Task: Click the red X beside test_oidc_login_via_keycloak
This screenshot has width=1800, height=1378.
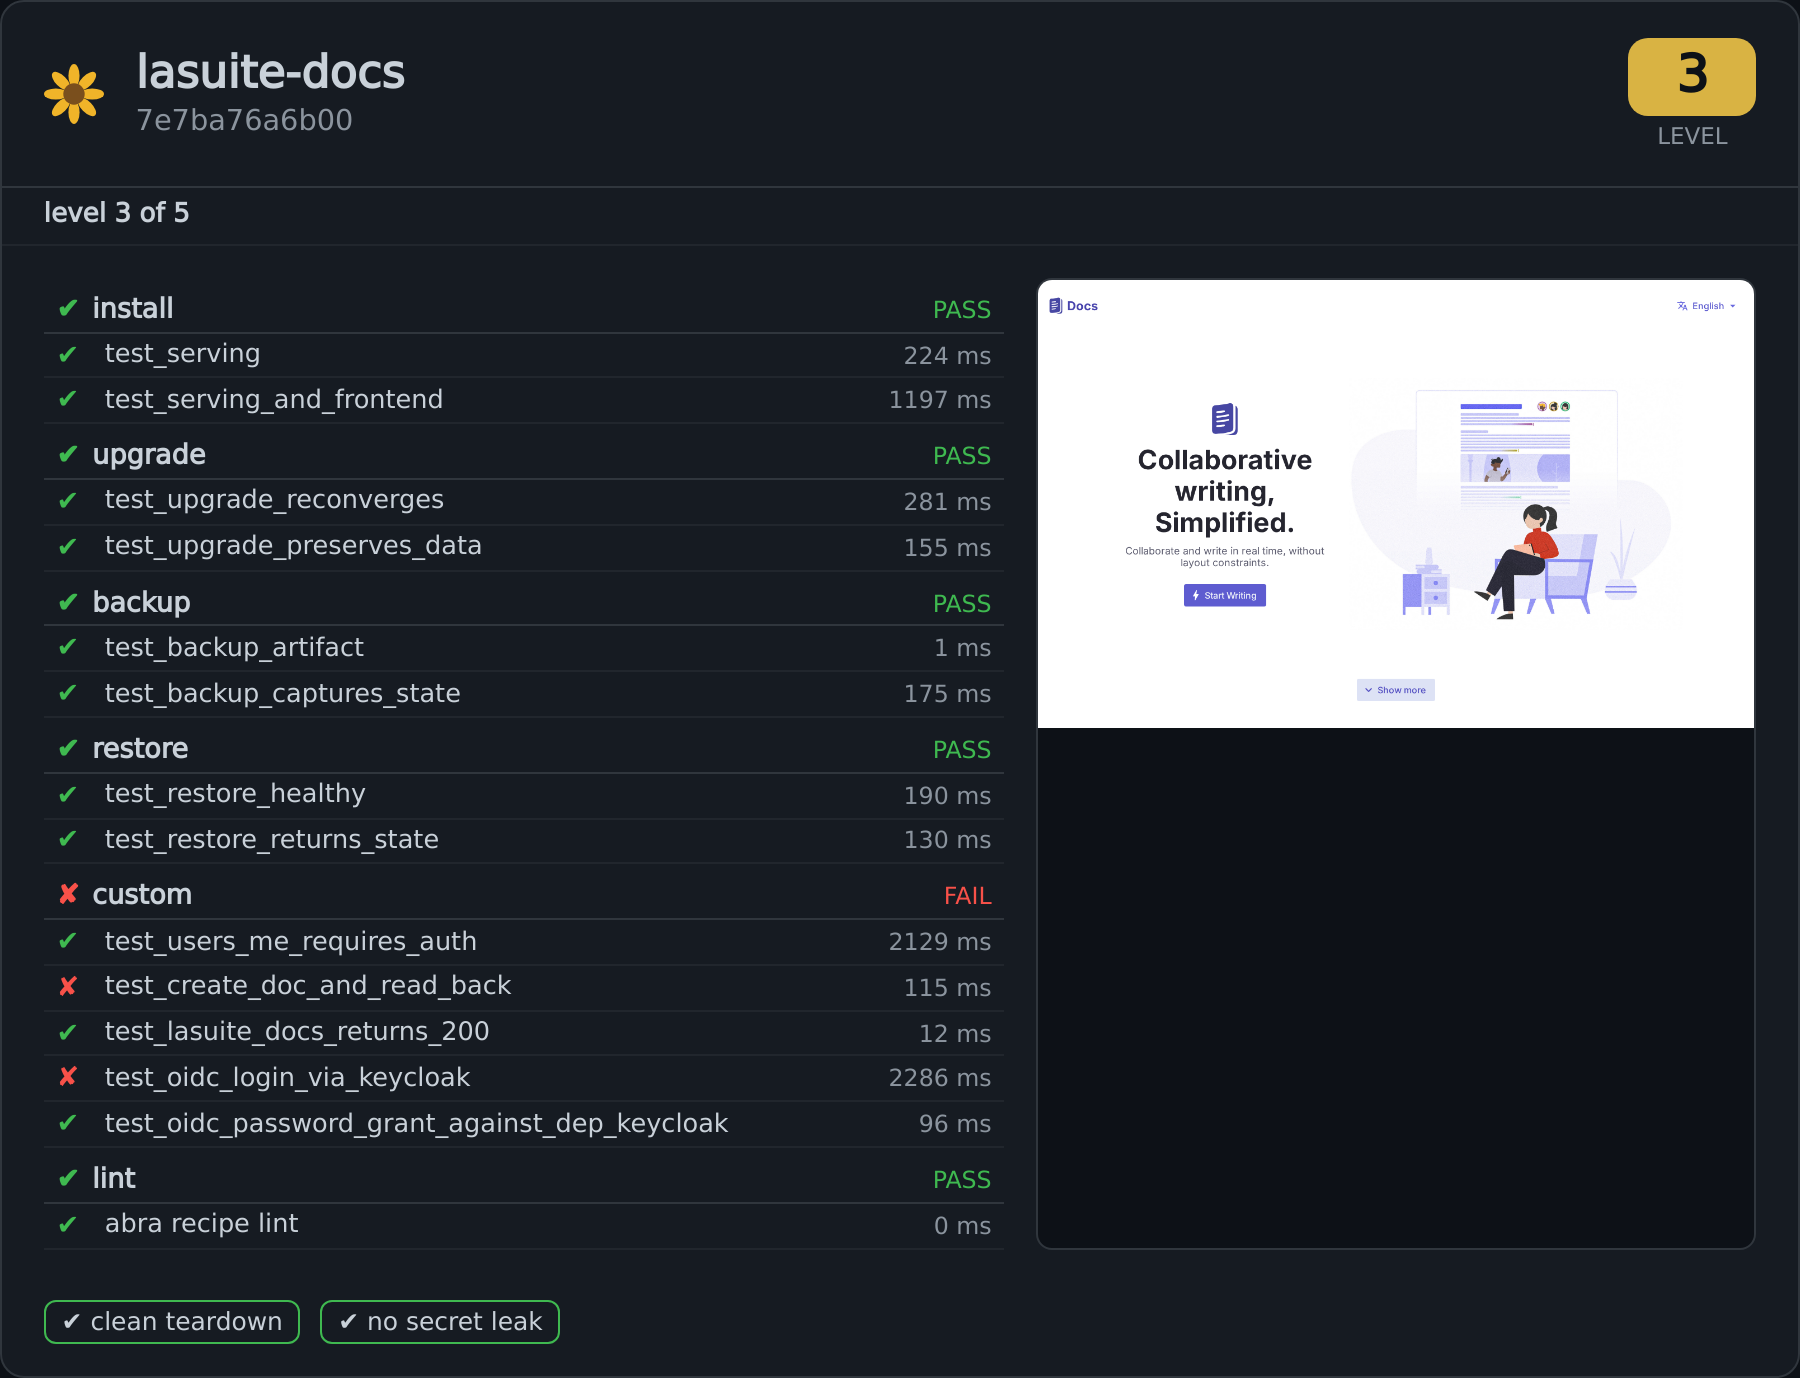Action: (x=68, y=1077)
